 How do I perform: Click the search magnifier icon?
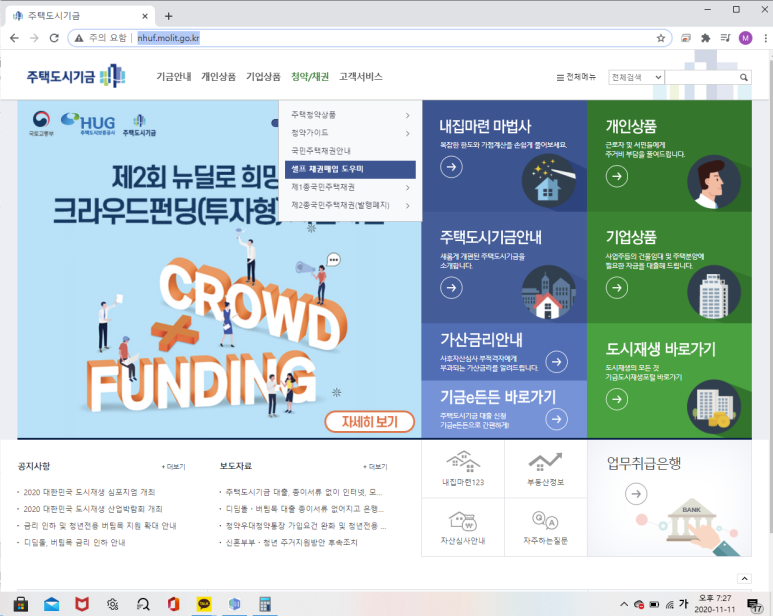coord(743,77)
